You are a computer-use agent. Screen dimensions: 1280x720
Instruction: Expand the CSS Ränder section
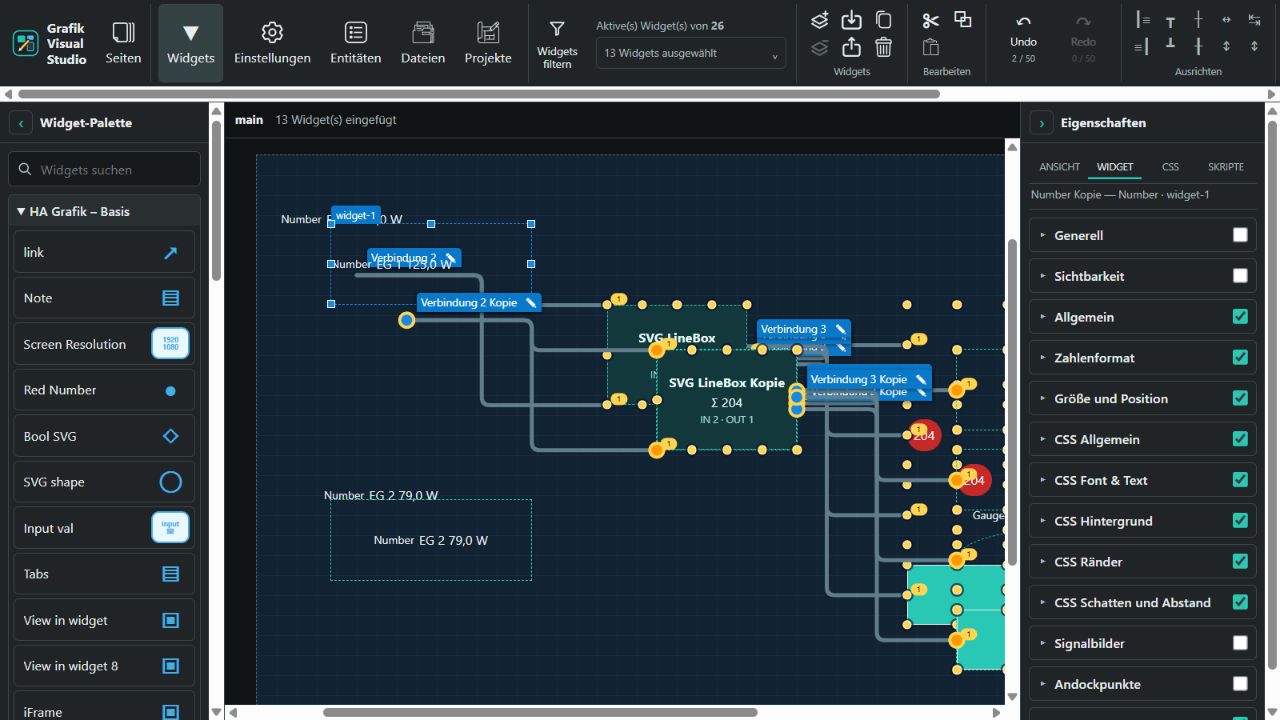[1143, 562]
